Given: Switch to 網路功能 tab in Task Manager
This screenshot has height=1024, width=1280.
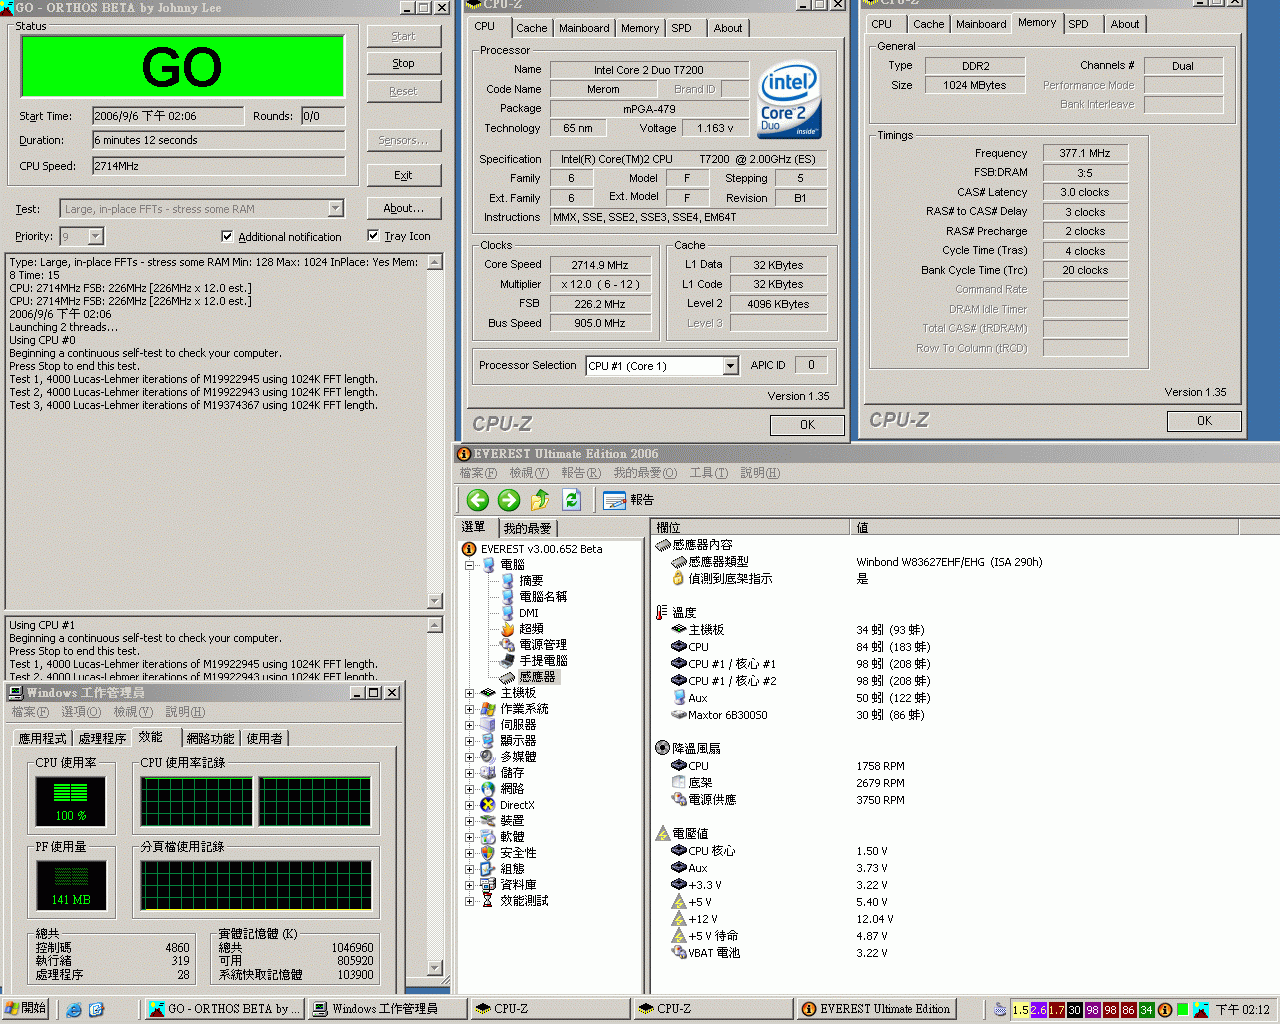Looking at the screenshot, I should click(210, 739).
